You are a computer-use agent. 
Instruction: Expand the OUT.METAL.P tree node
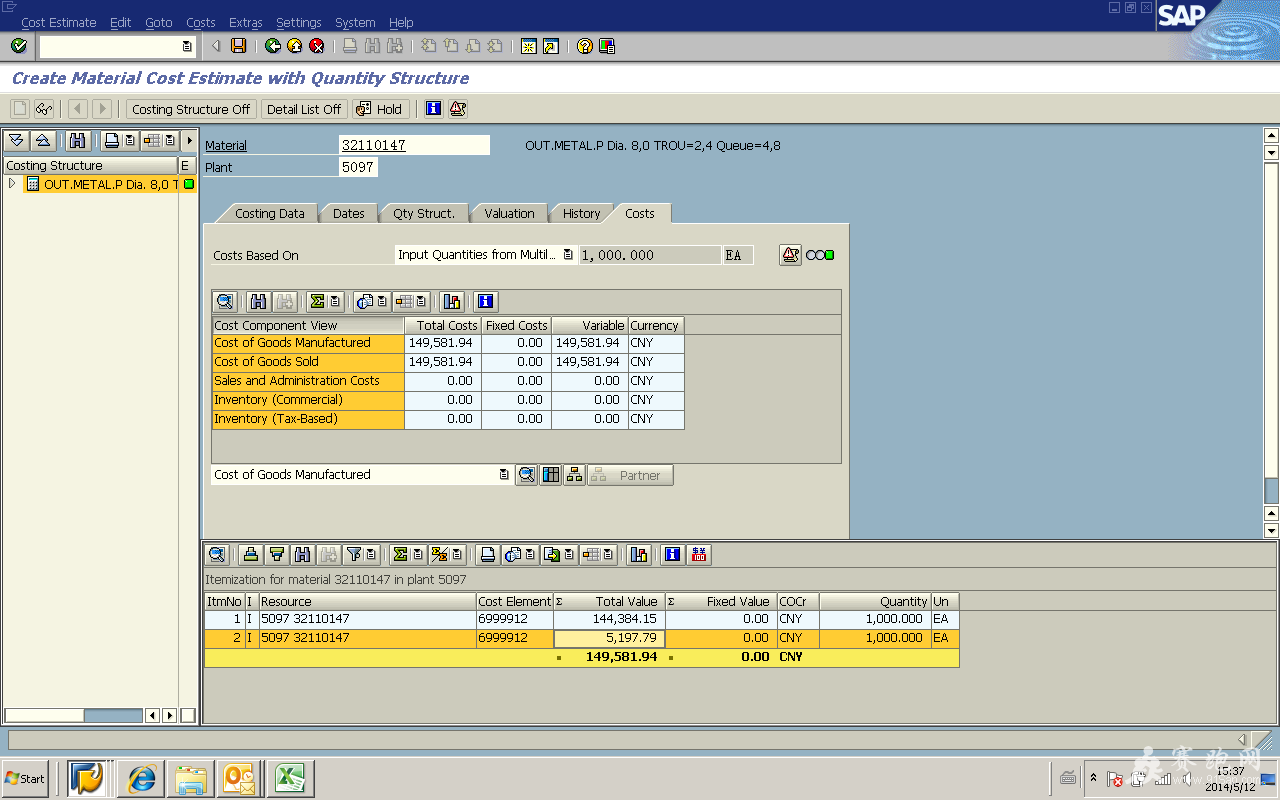pos(12,184)
